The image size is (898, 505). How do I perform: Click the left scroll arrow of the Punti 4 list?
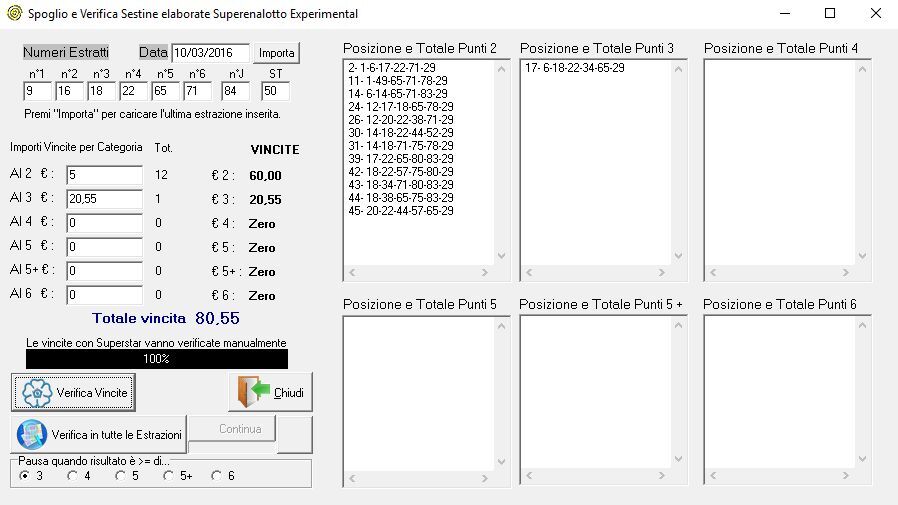coord(713,272)
